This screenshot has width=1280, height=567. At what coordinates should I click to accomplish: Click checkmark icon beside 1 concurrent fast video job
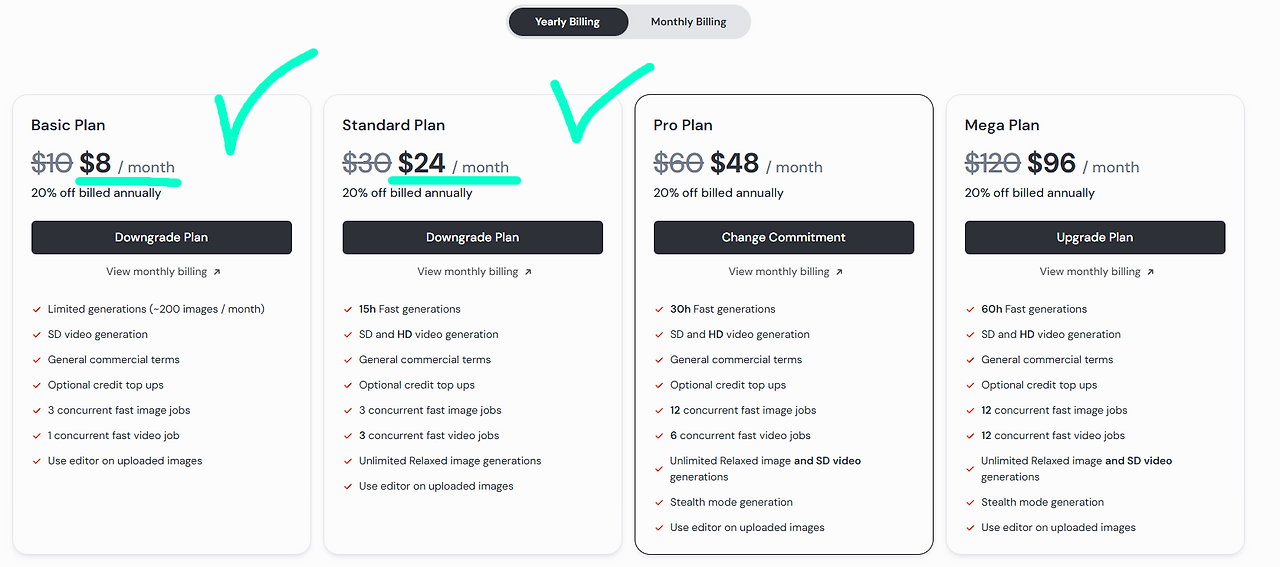click(x=37, y=436)
